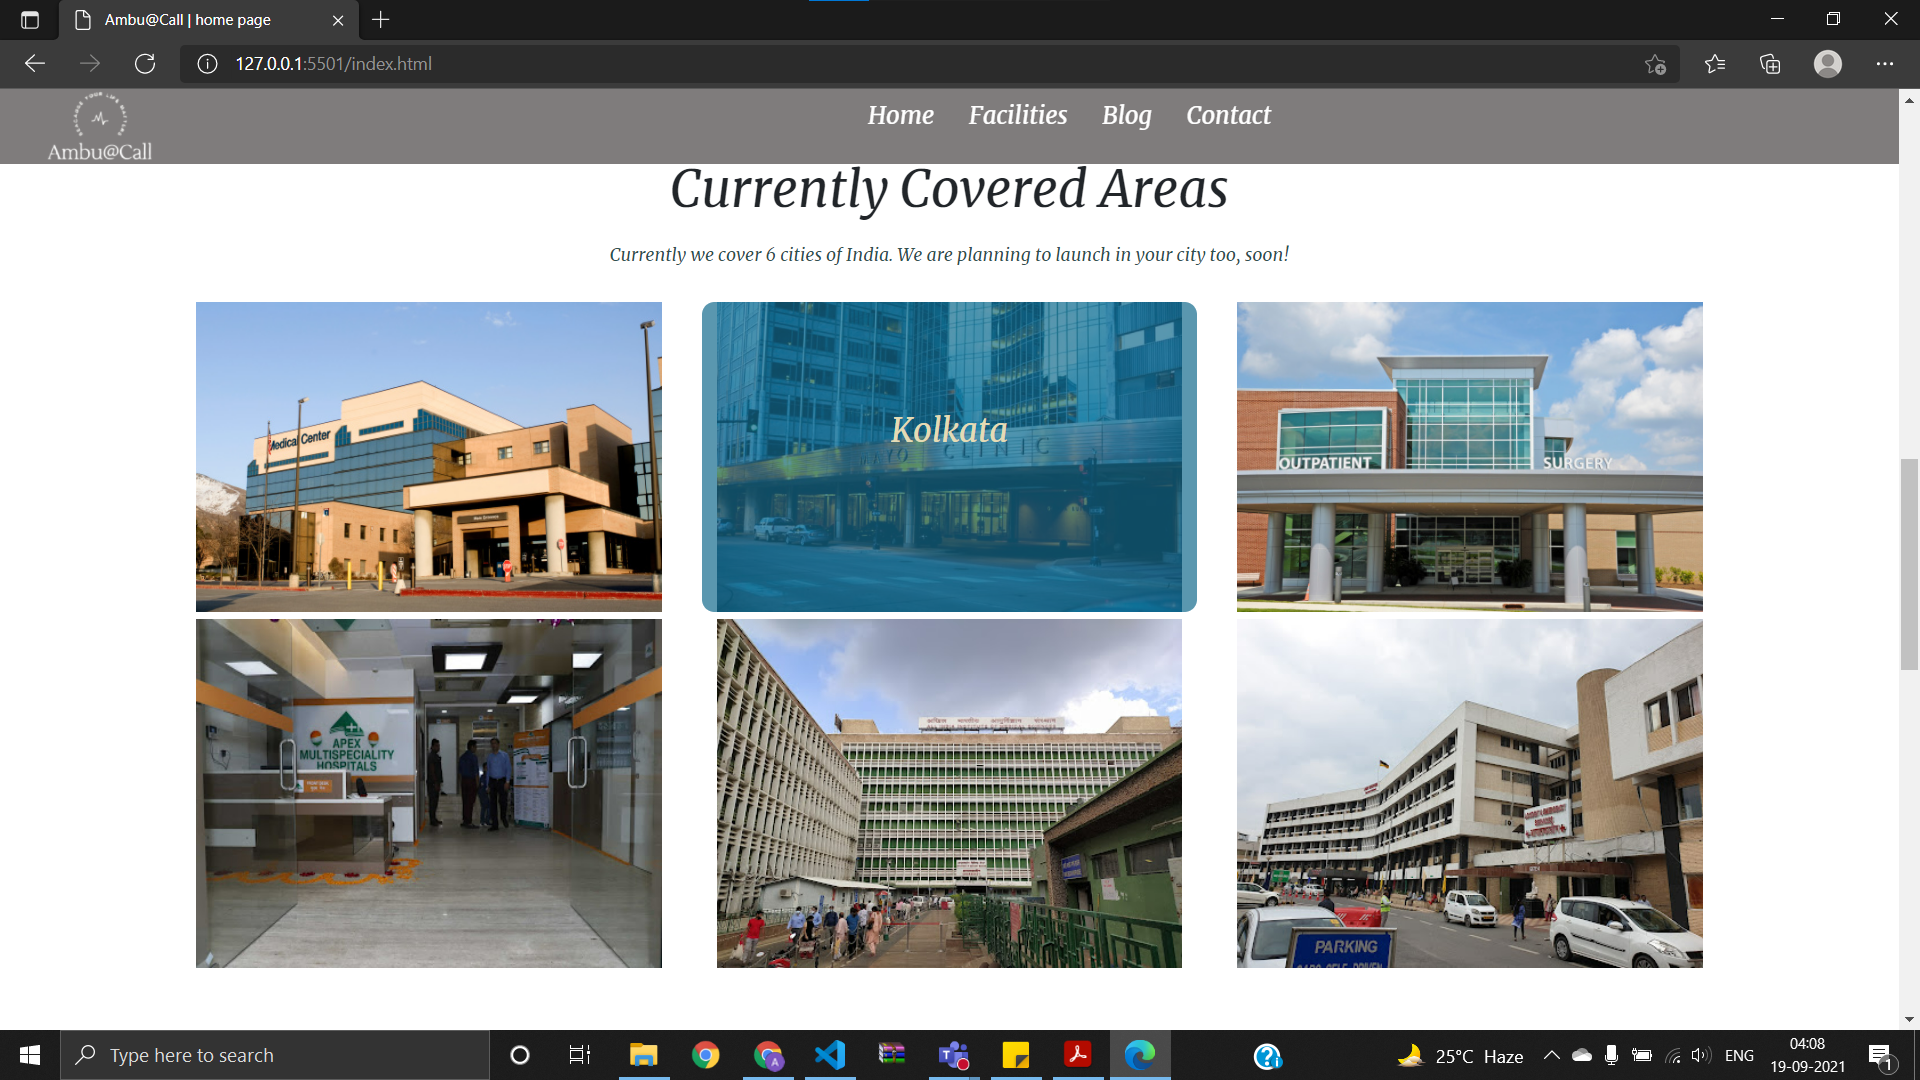Open browser Favorites icon
1920x1080 pixels.
[1715, 64]
